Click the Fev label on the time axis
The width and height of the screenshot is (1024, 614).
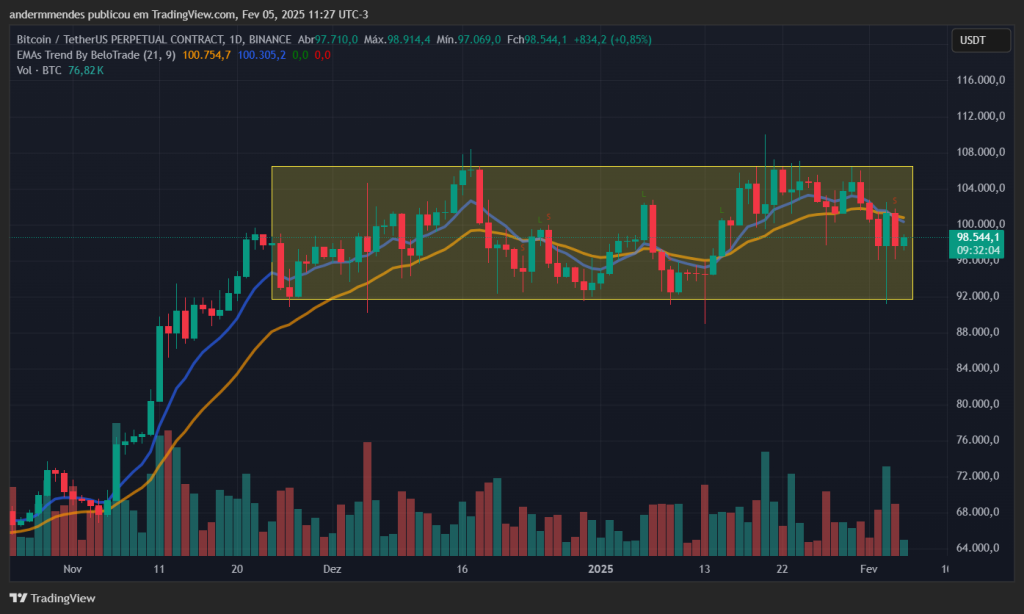[x=869, y=569]
